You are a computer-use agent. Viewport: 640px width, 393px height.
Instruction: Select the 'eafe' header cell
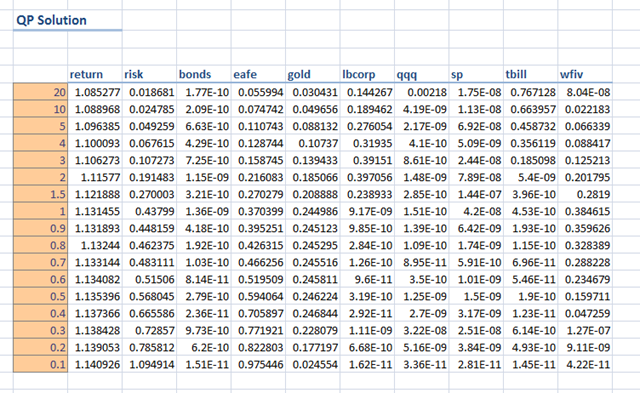258,74
